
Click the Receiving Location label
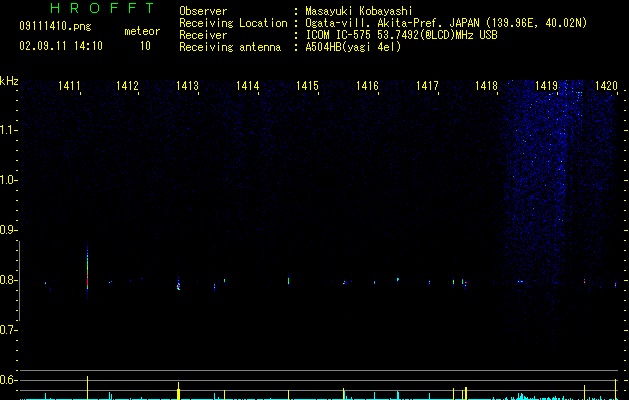click(233, 23)
